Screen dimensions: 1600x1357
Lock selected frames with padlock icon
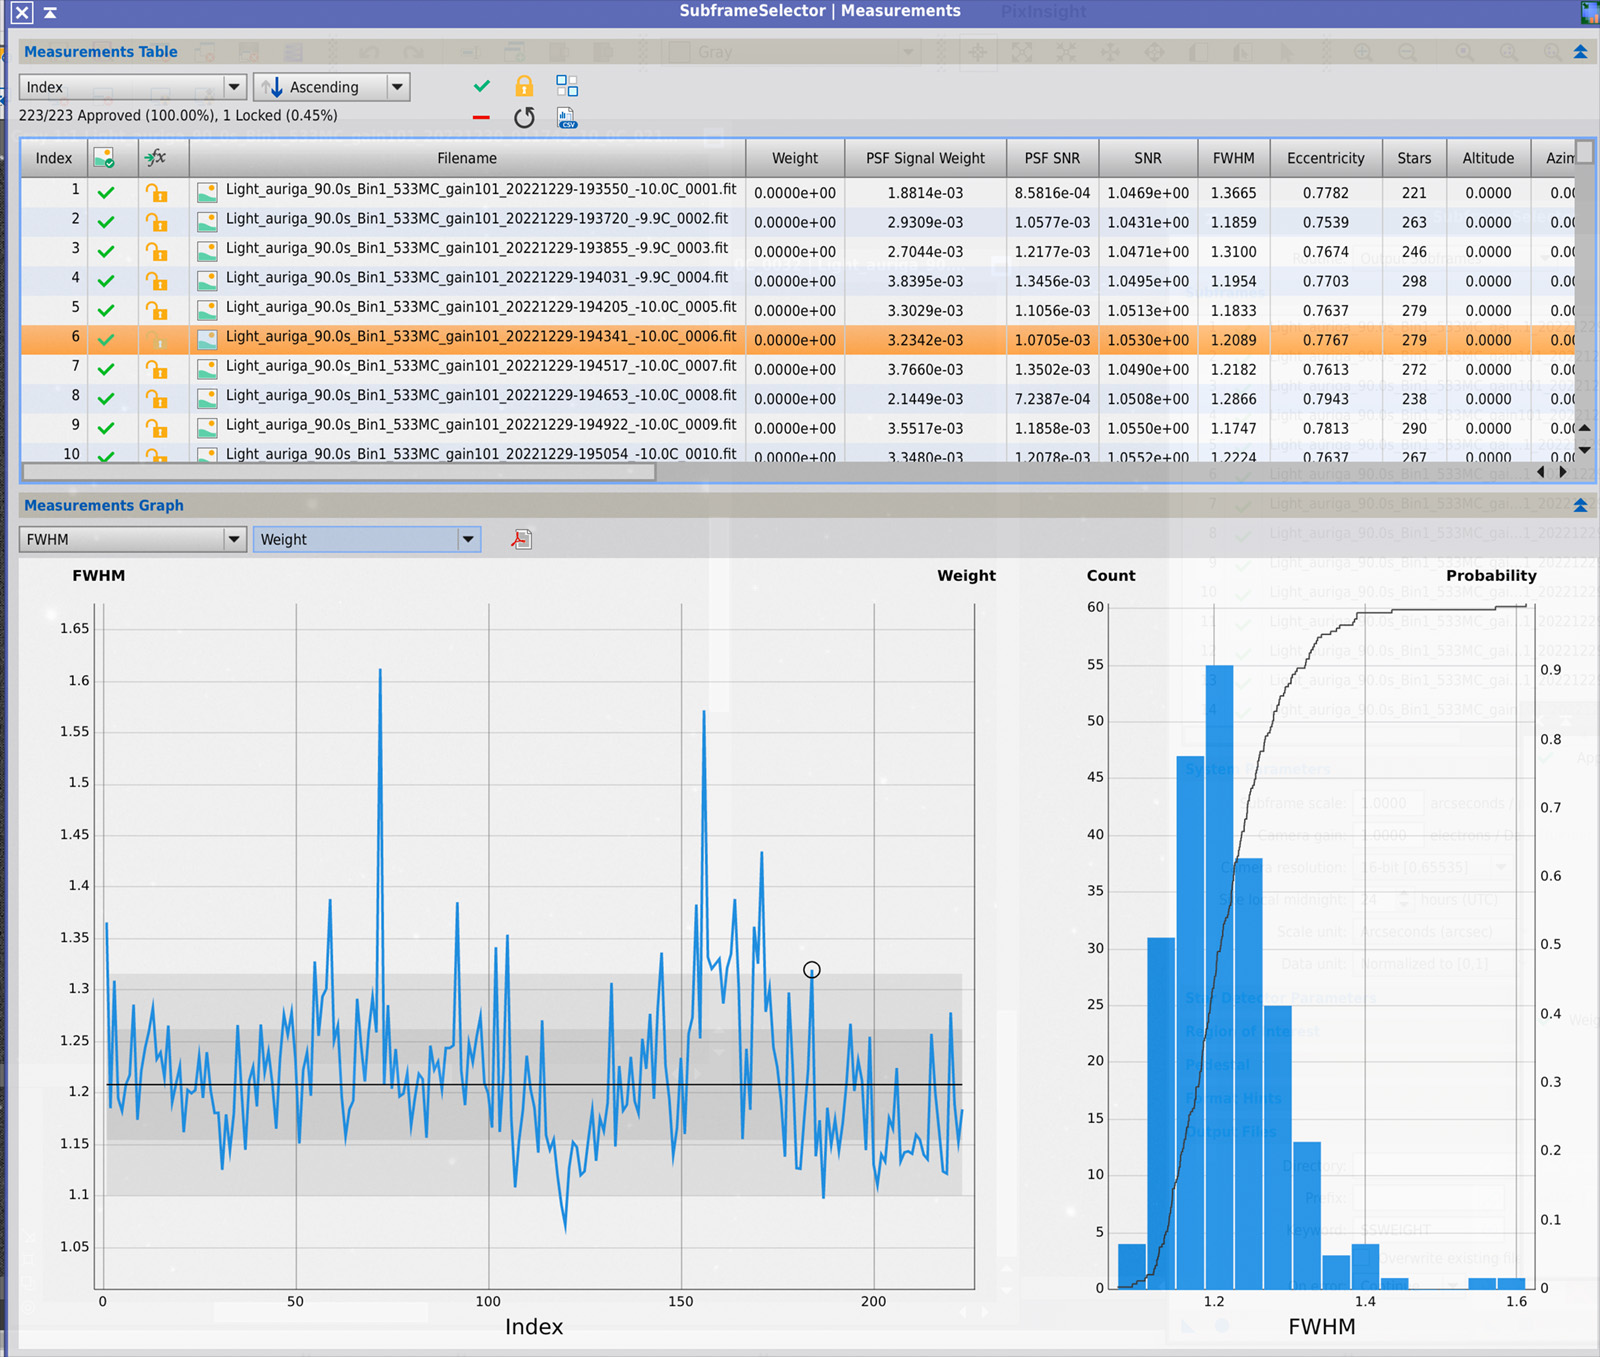coord(524,86)
